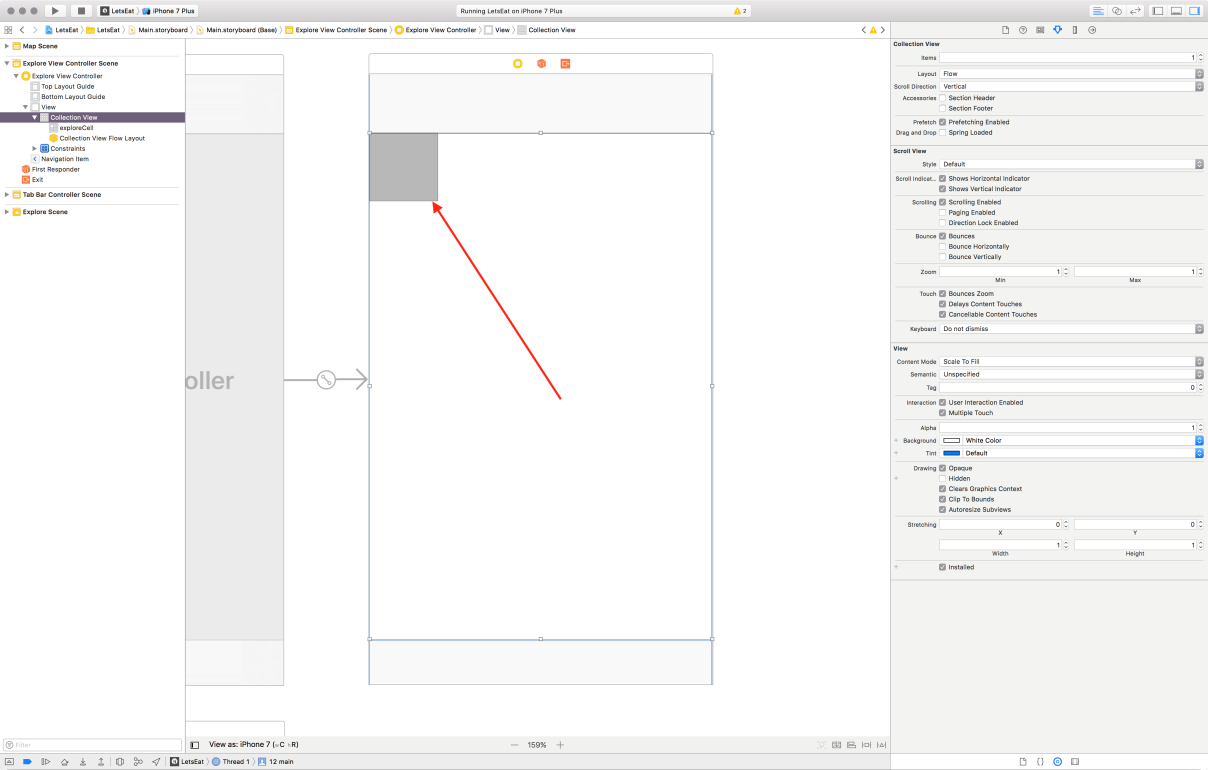This screenshot has height=770, width=1208.
Task: Go forward in jump bar history
Action: (35, 30)
